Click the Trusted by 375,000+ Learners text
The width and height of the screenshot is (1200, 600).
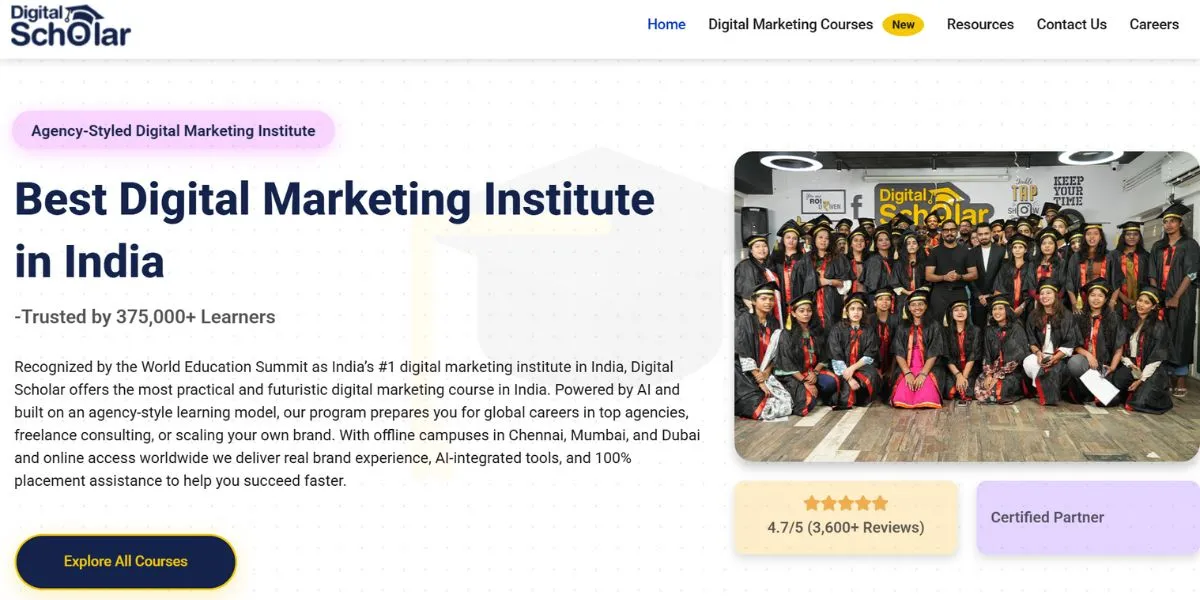pos(144,316)
